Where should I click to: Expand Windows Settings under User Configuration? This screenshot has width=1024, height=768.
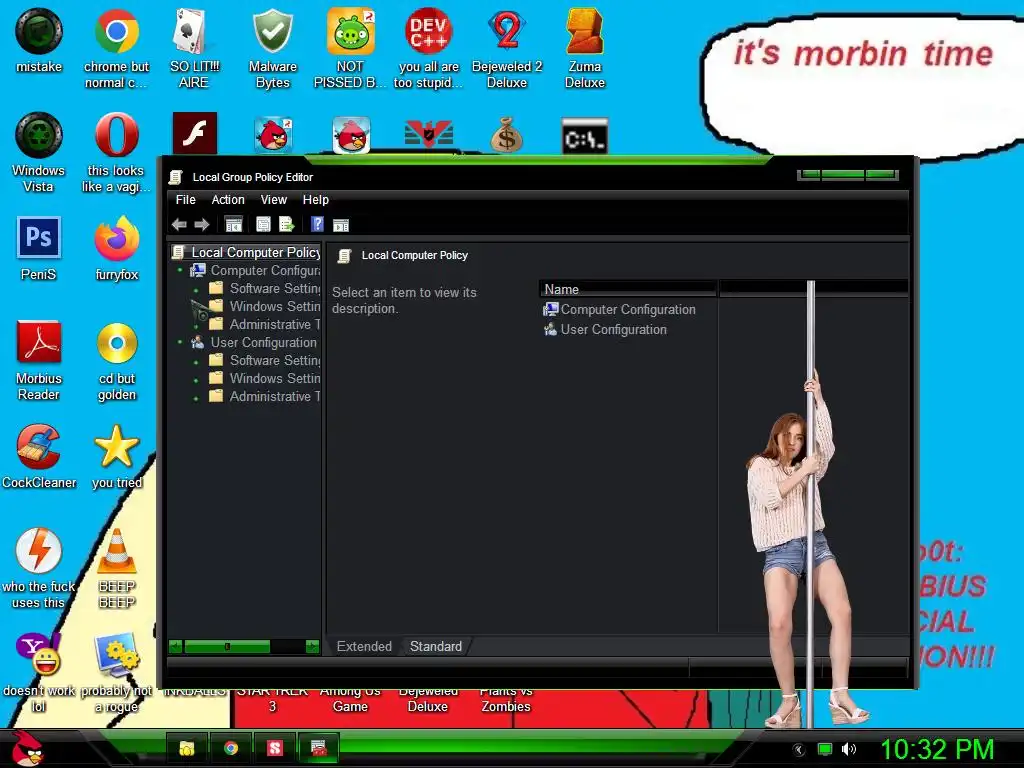point(196,380)
